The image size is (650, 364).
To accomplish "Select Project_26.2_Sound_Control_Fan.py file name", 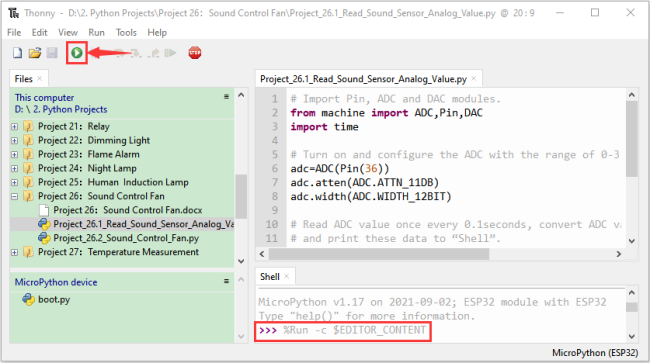I will (126, 238).
